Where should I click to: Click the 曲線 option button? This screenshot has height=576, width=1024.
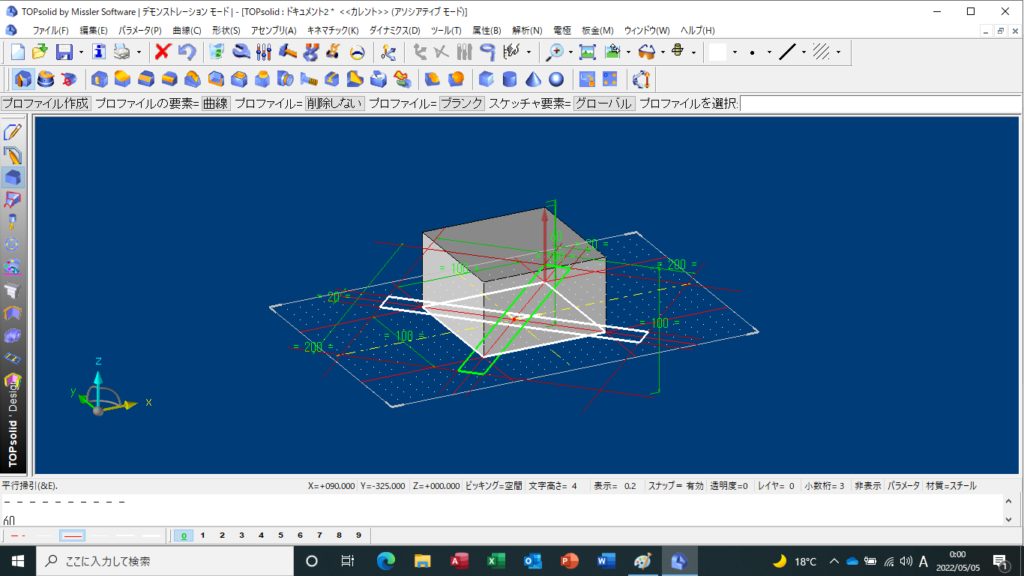(x=216, y=103)
